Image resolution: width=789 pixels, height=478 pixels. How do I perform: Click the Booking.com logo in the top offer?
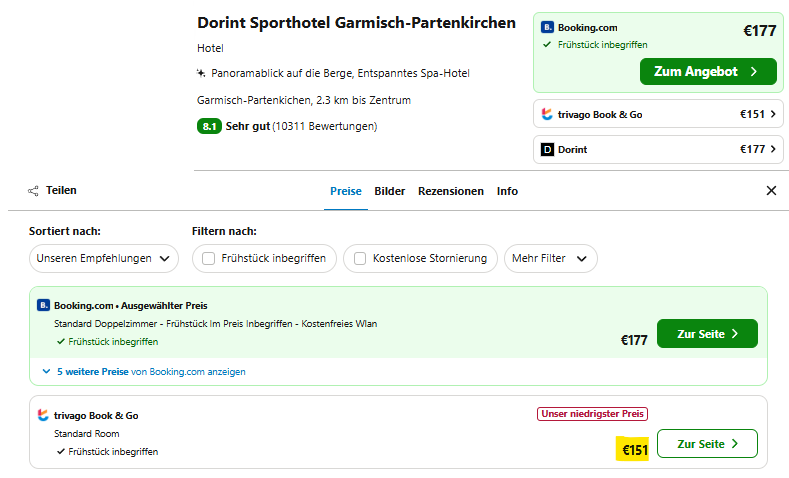click(546, 28)
